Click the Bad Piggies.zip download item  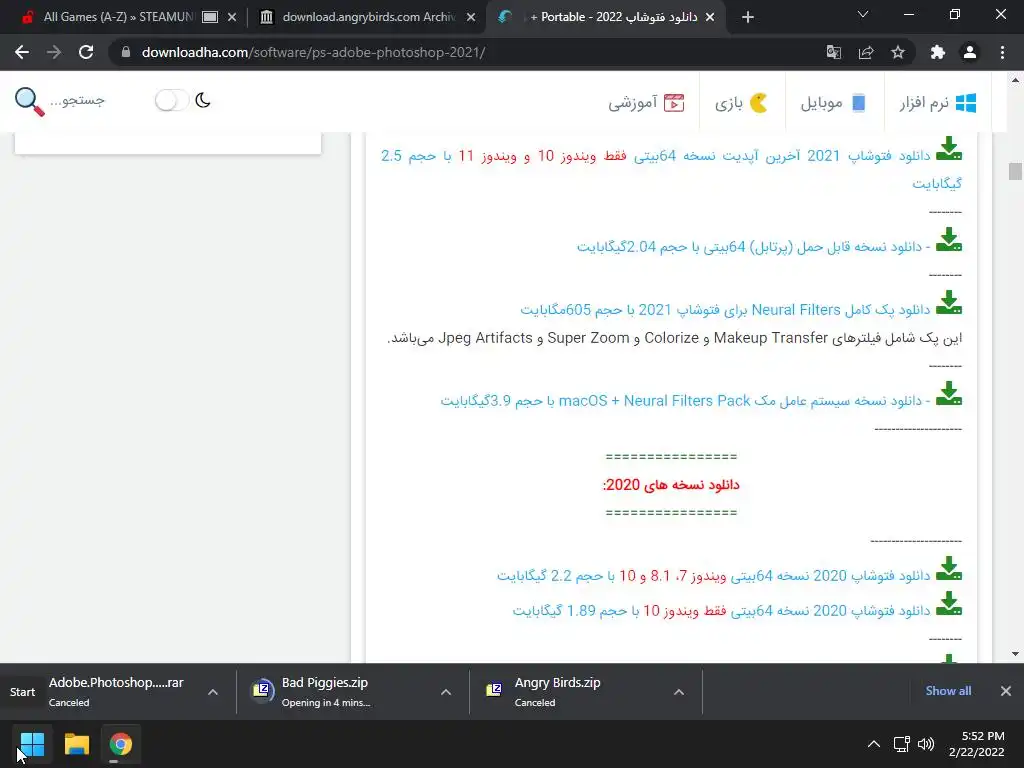coord(333,692)
